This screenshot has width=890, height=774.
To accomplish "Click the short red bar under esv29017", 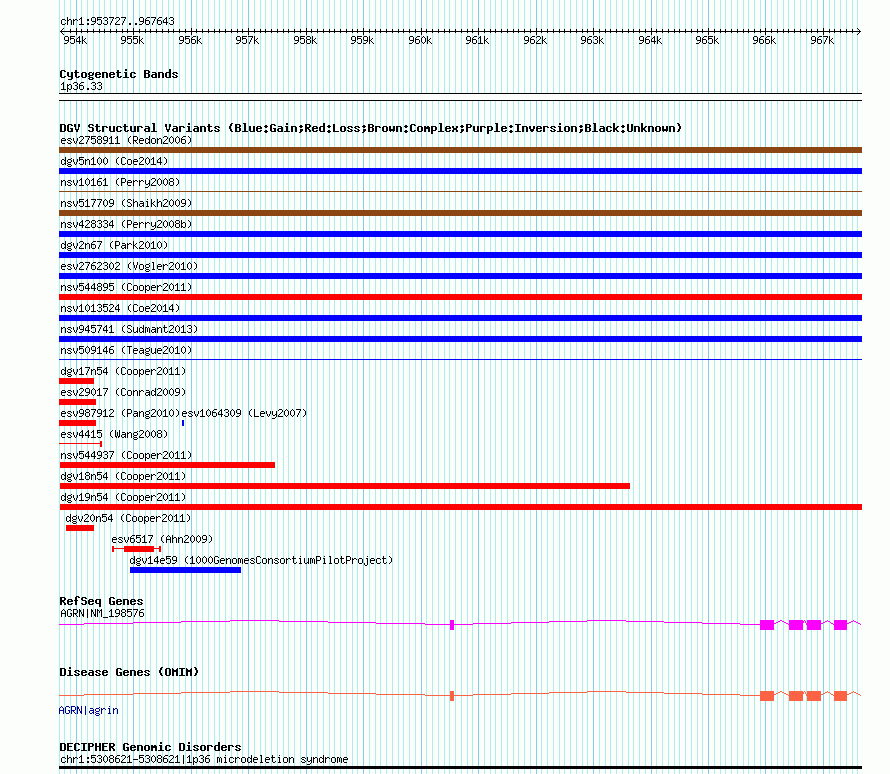I will [x=77, y=402].
